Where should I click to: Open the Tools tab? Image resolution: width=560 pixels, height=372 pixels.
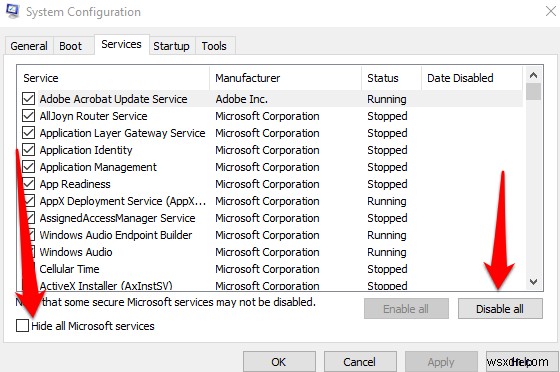214,46
